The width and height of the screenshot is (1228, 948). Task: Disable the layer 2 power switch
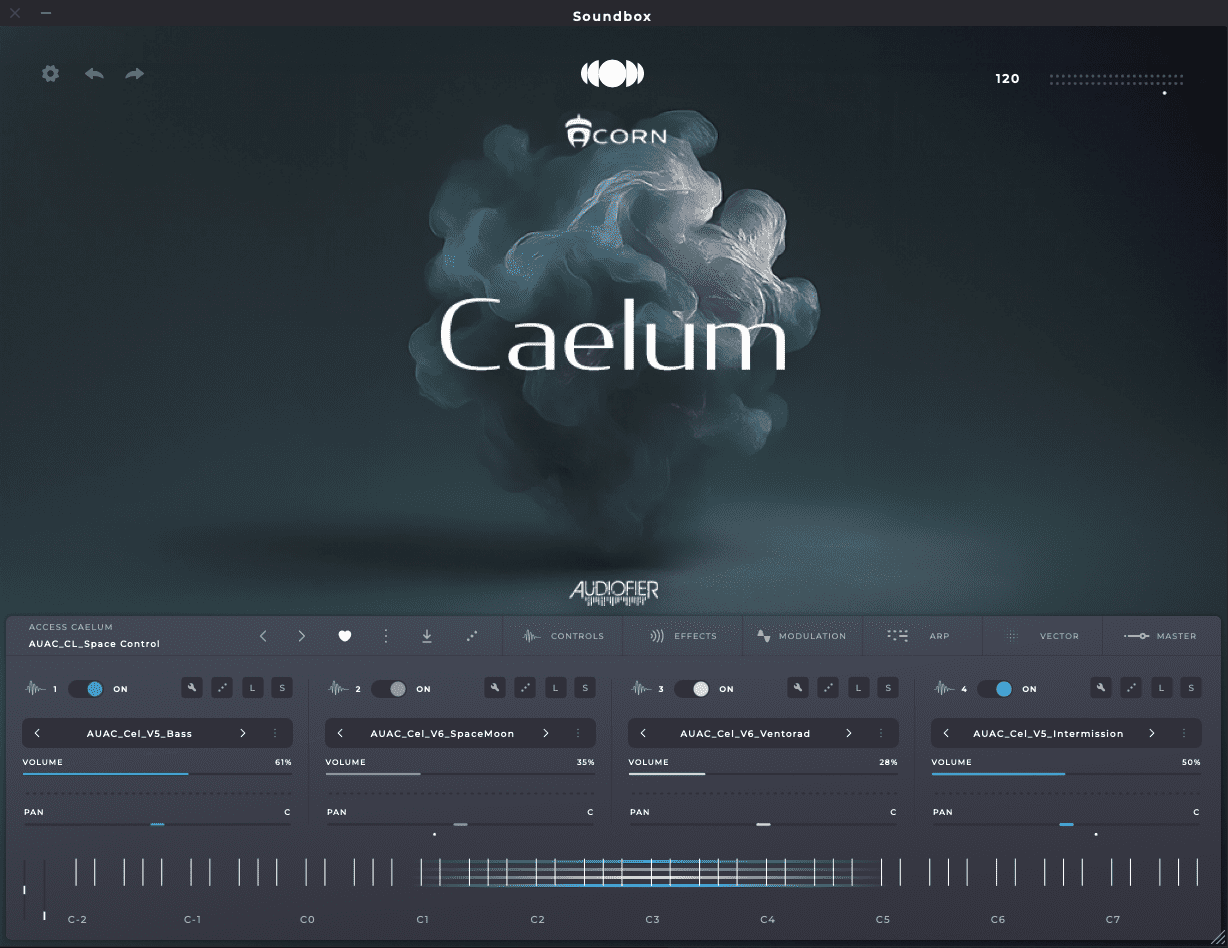(390, 689)
